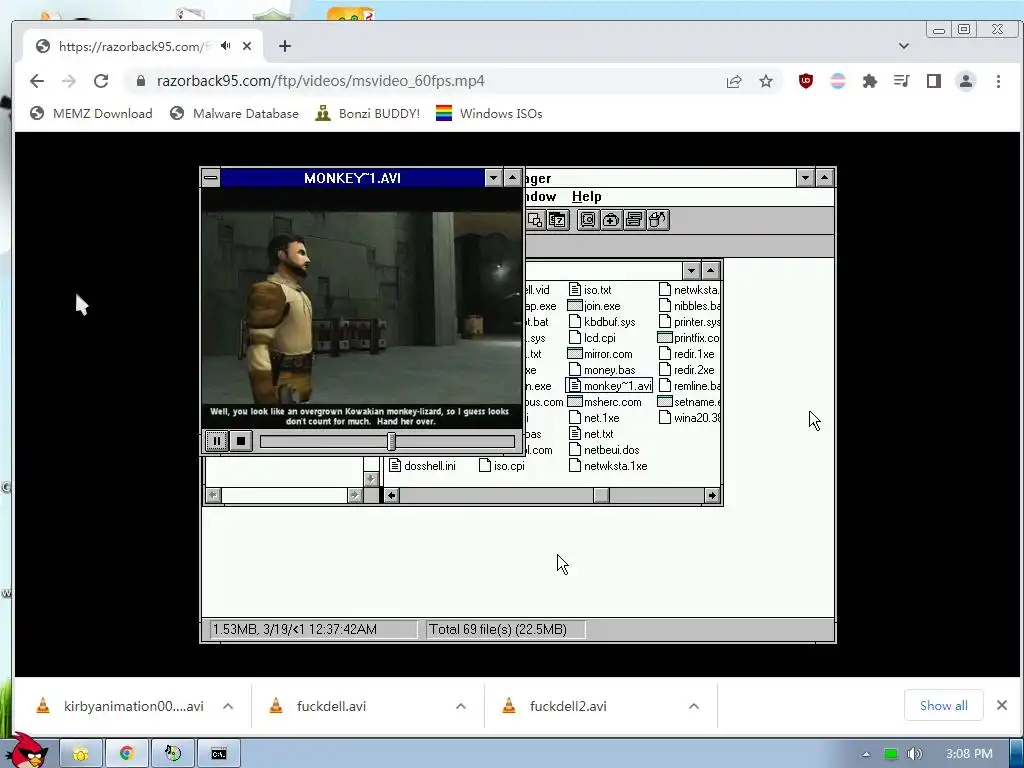
Task: Open the Windows ISOs bookmark
Action: point(489,114)
